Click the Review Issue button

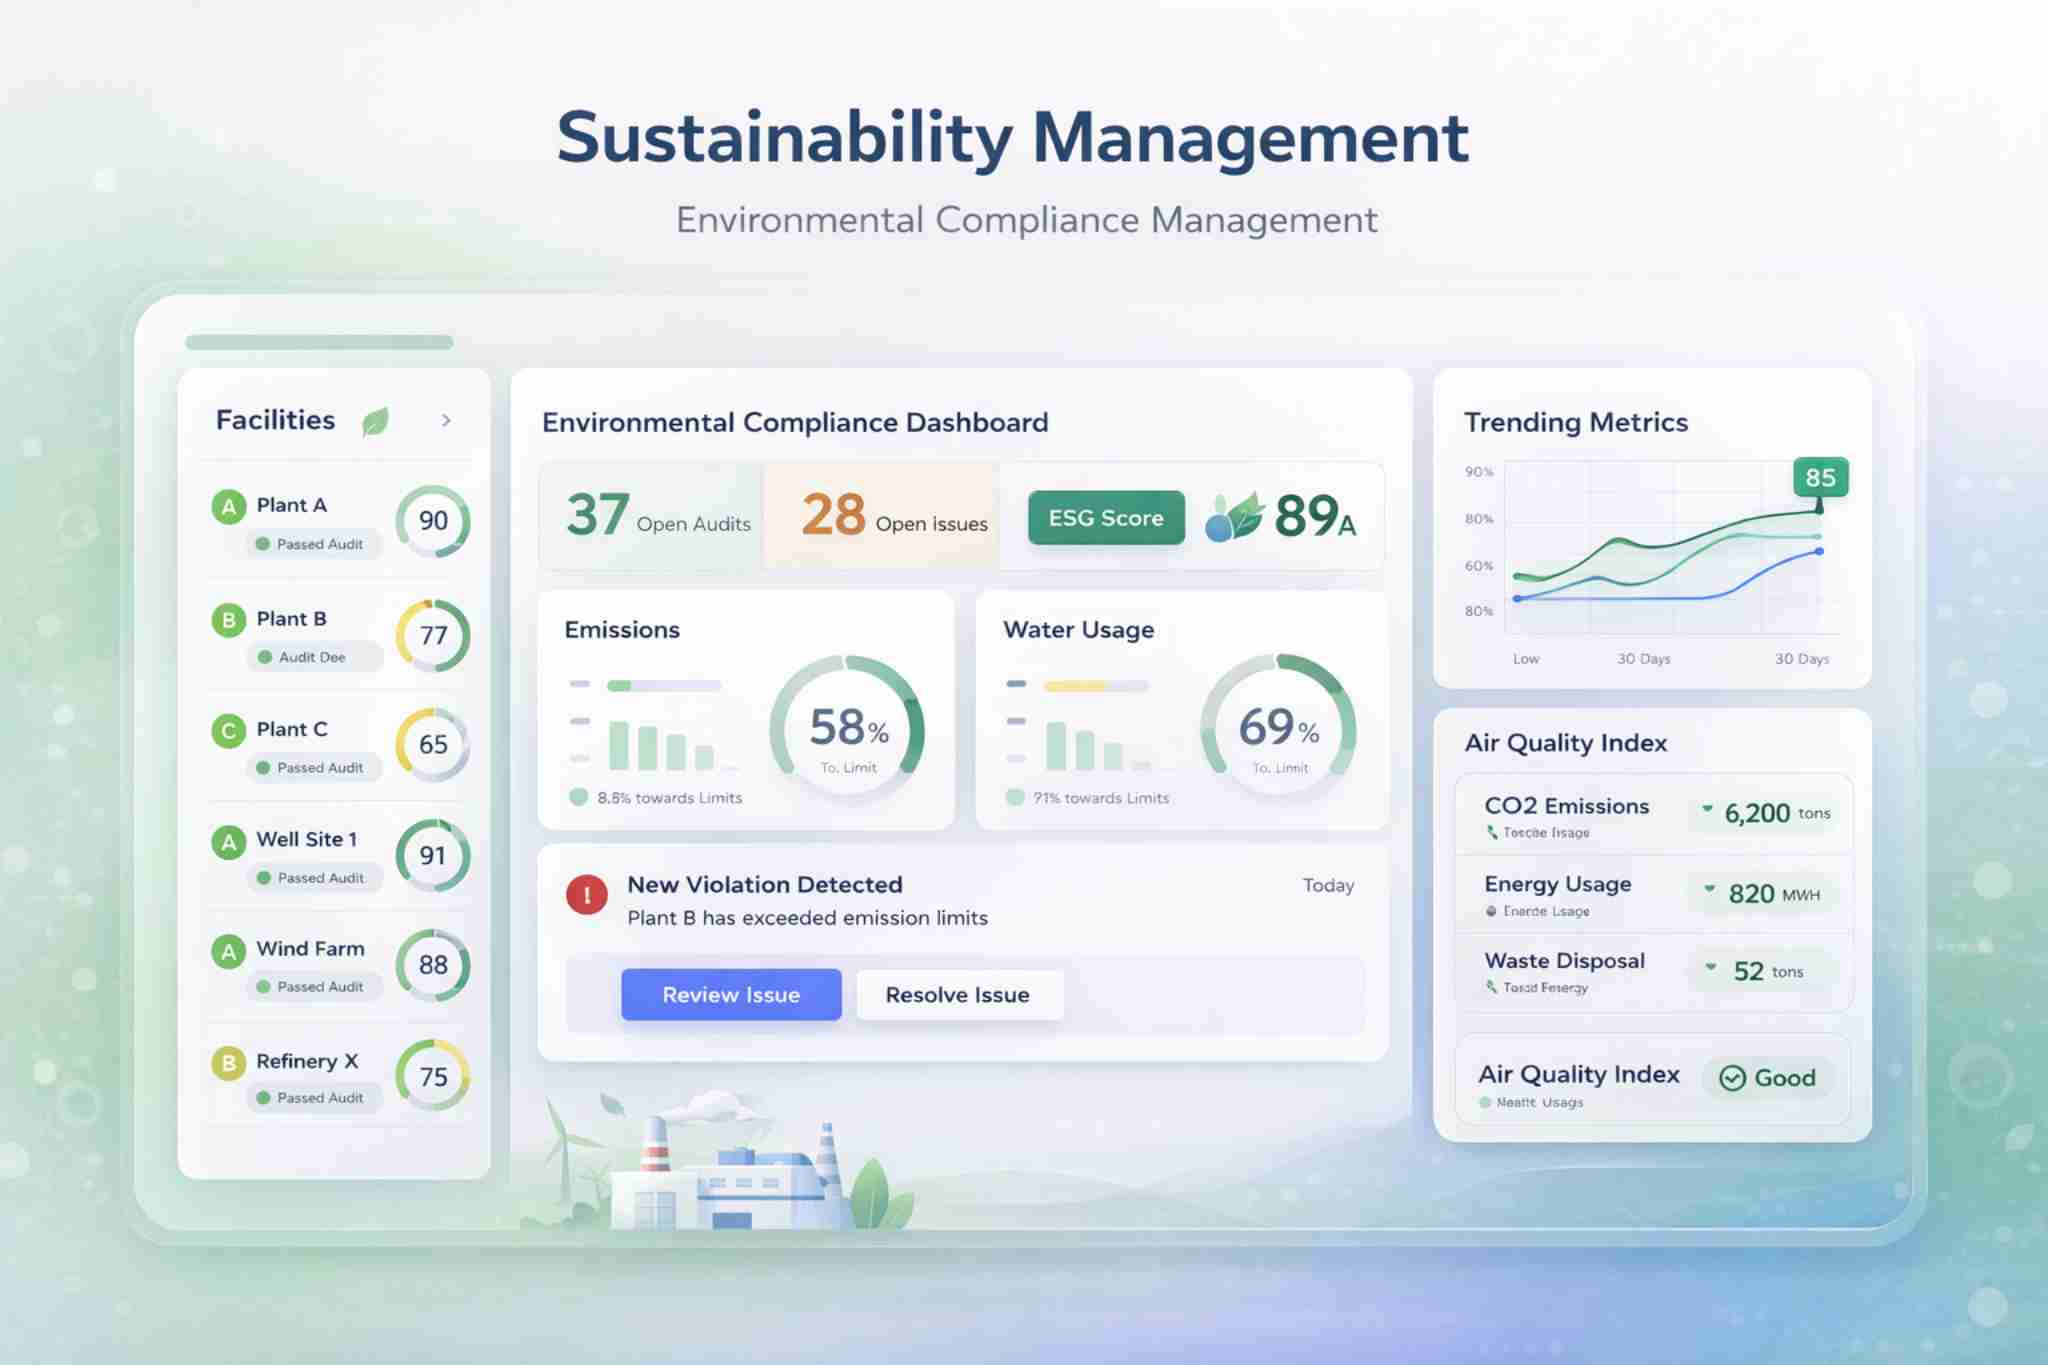point(731,994)
